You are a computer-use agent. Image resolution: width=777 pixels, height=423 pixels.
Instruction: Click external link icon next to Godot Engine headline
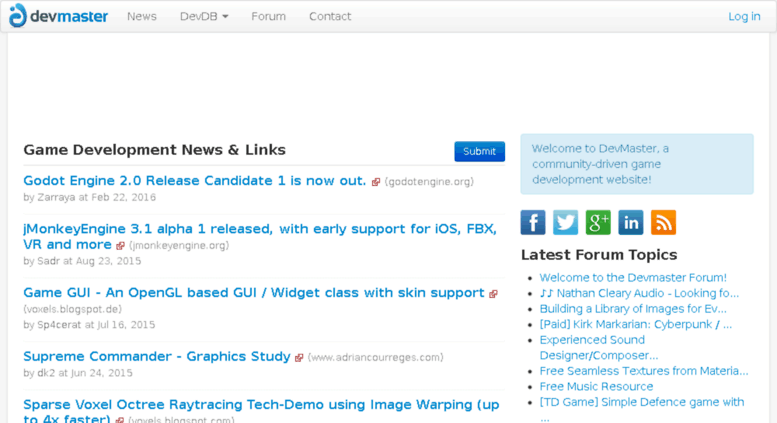pos(376,182)
